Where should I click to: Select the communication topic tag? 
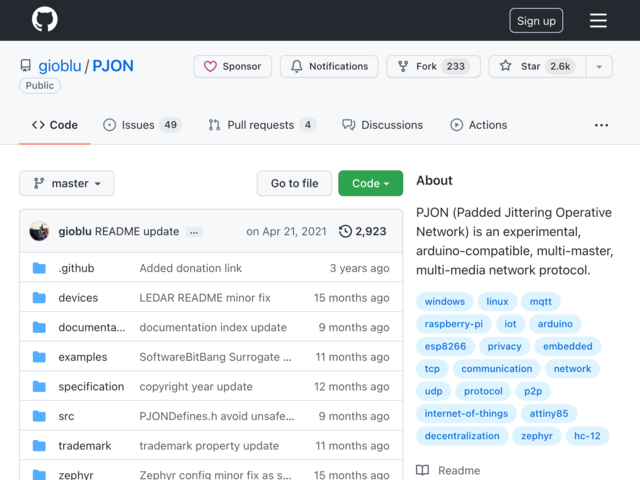[x=497, y=369]
